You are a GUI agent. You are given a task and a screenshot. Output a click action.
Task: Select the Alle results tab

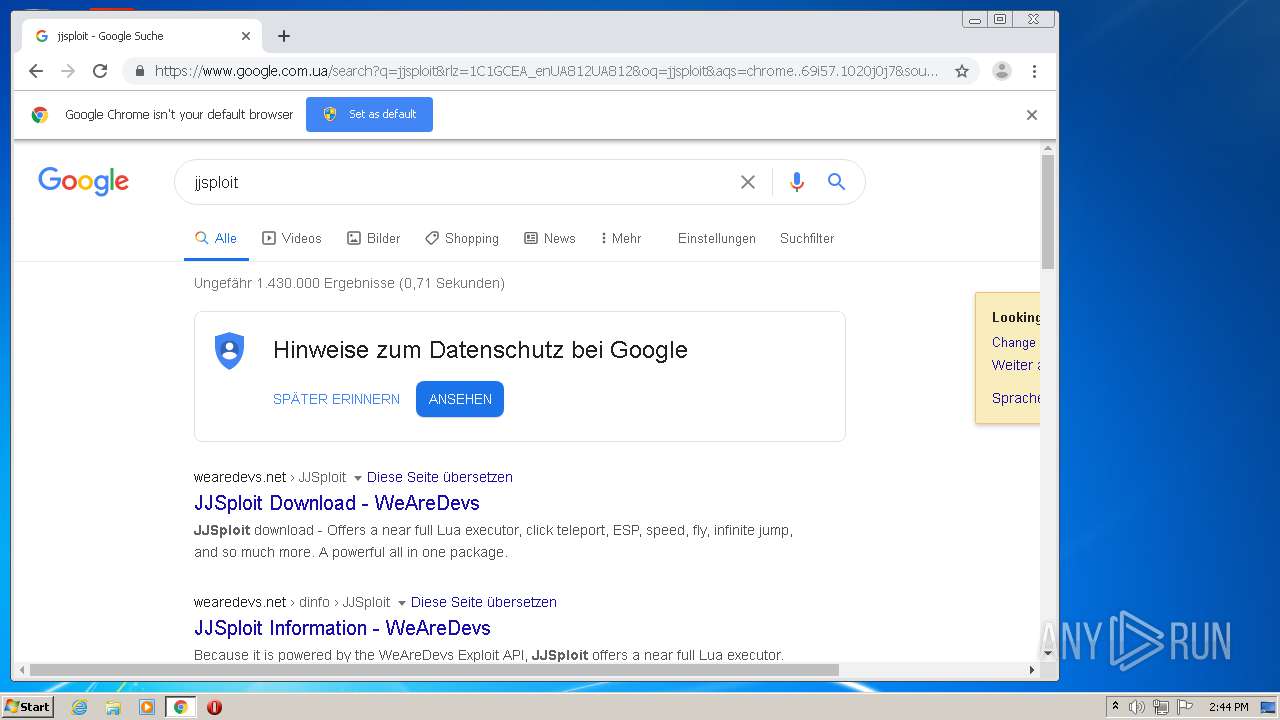pyautogui.click(x=216, y=238)
